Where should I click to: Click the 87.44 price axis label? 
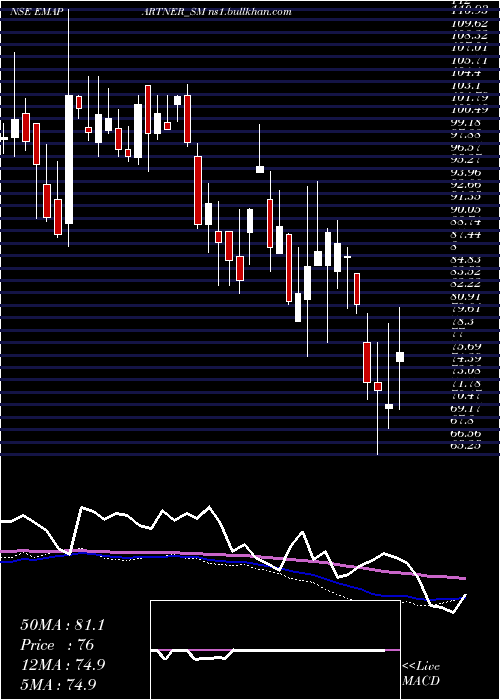tap(467, 235)
